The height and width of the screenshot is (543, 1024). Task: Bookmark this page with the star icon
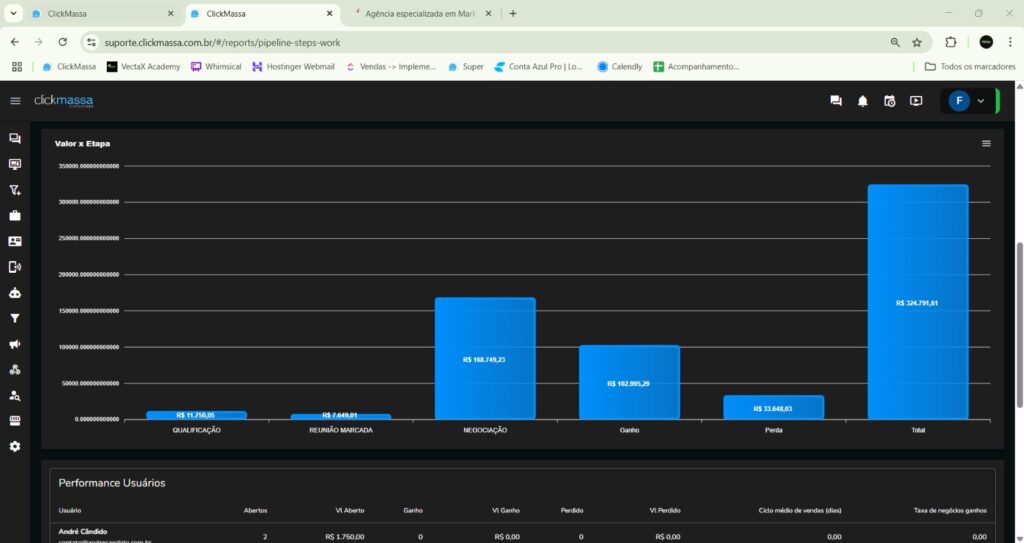click(917, 43)
